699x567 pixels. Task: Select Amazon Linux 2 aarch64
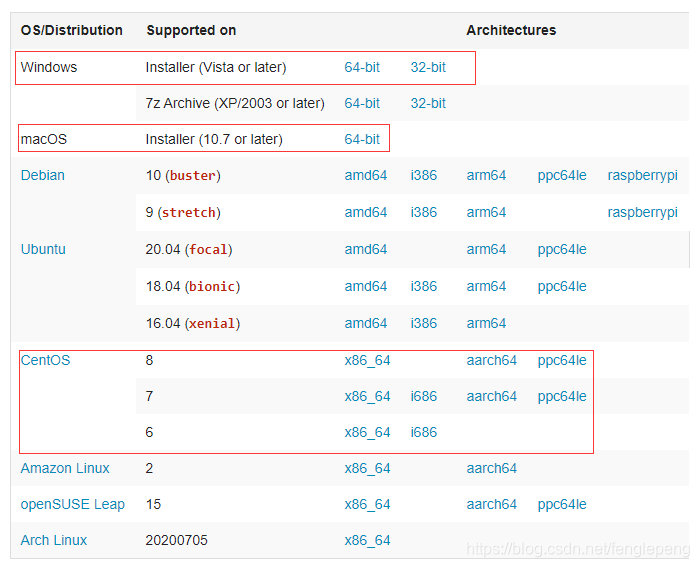click(491, 468)
